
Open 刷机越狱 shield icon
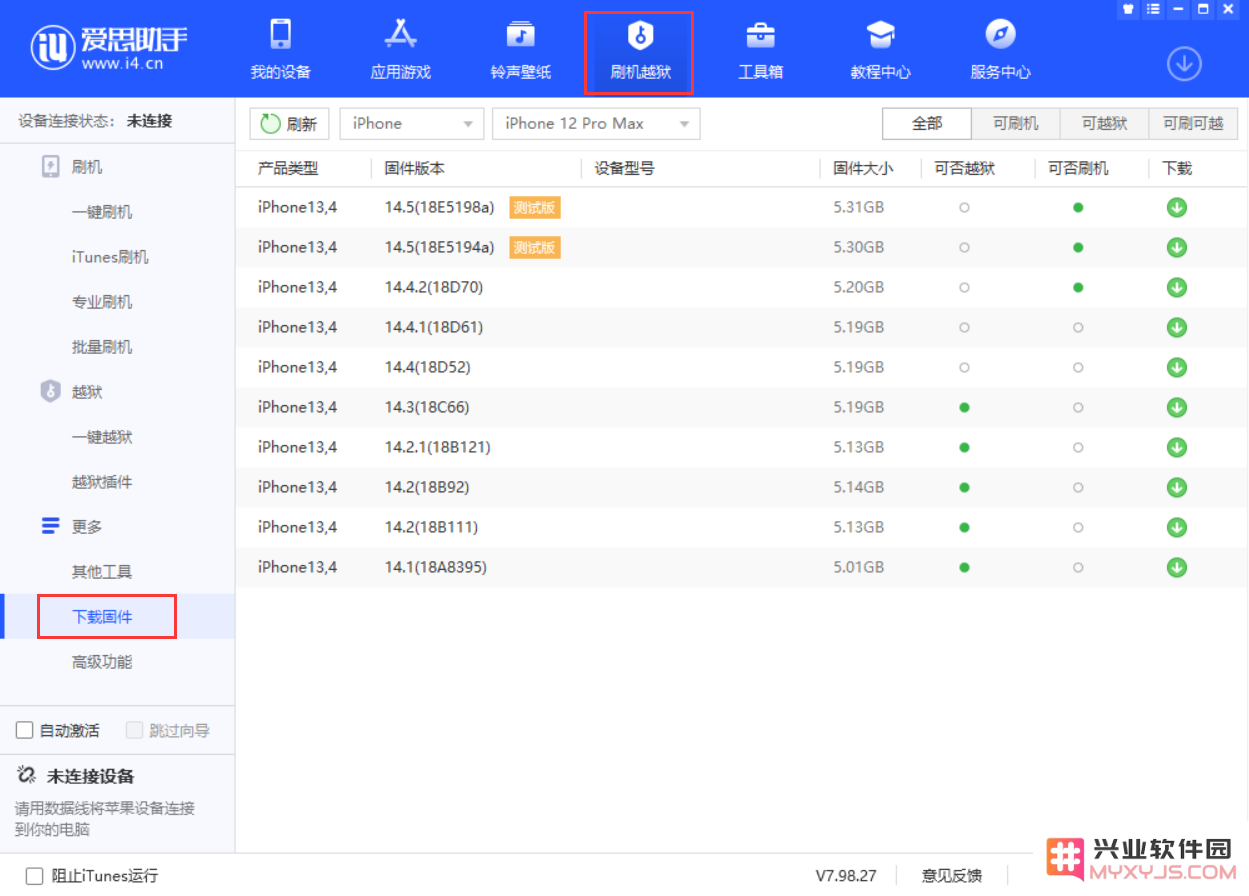640,36
